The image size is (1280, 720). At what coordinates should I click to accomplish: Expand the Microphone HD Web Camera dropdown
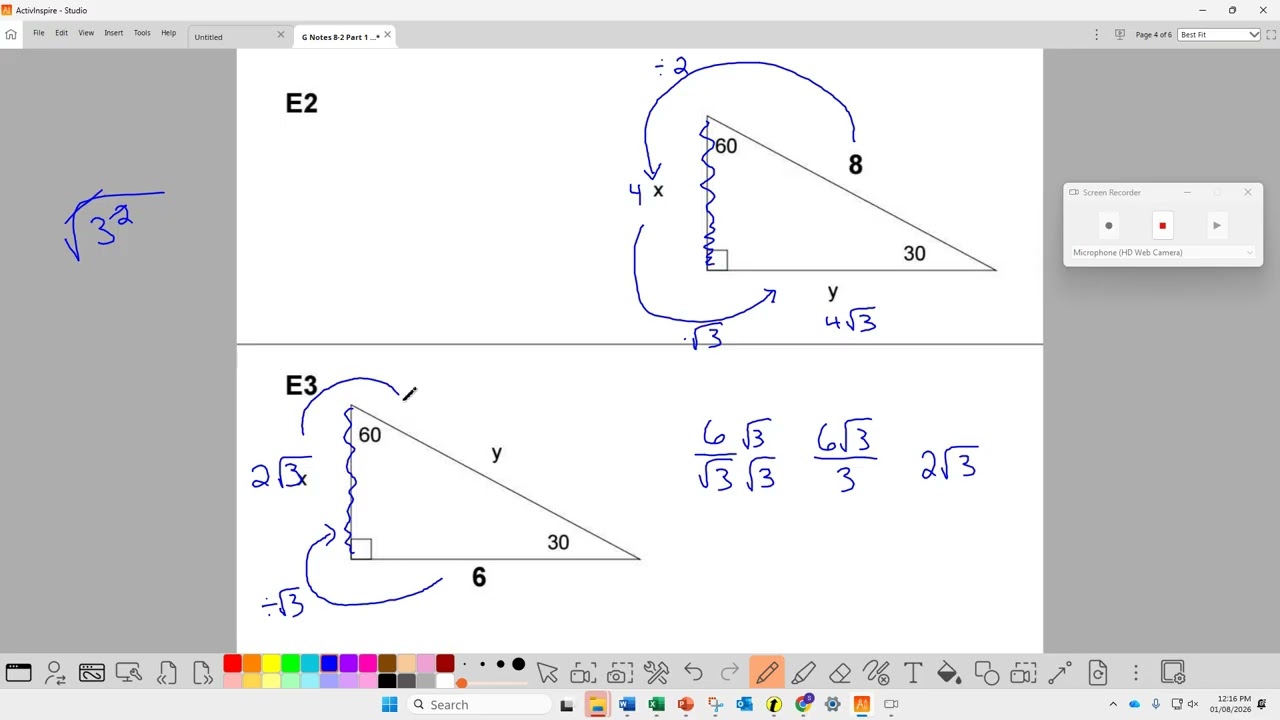click(x=1162, y=253)
